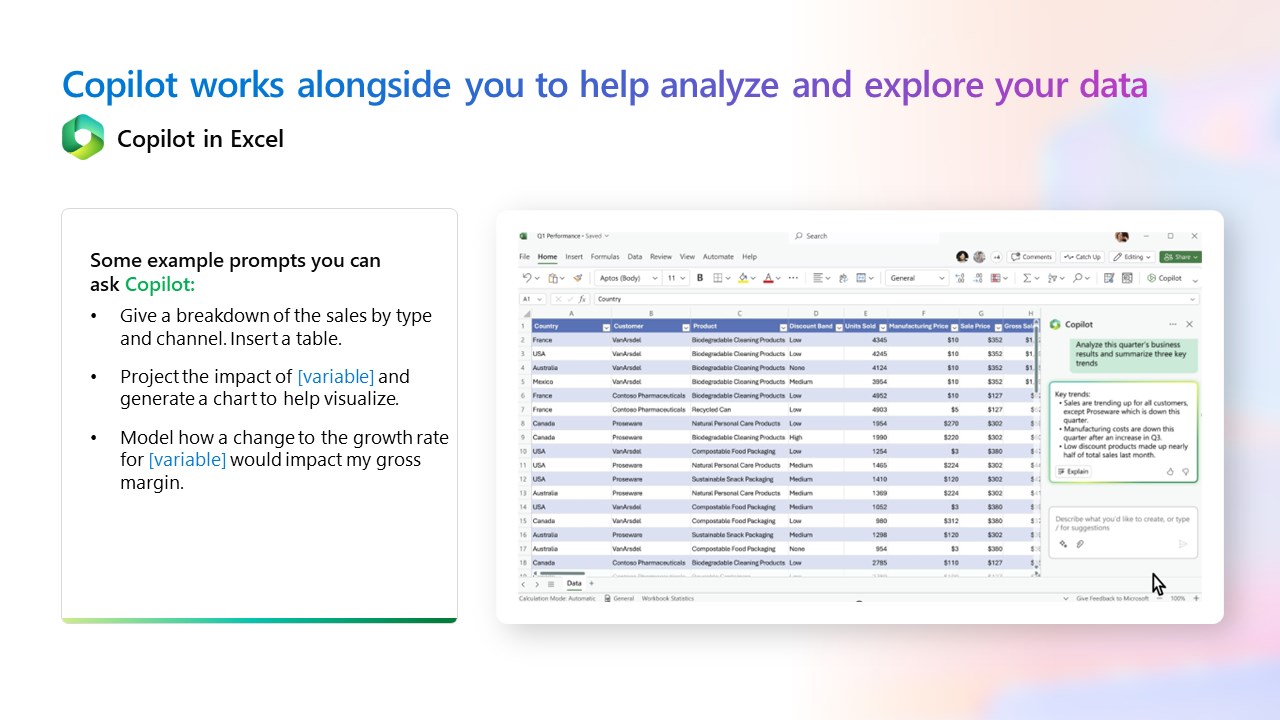Switch to the Review ribbon tab
This screenshot has width=1280, height=720.
pos(661,257)
